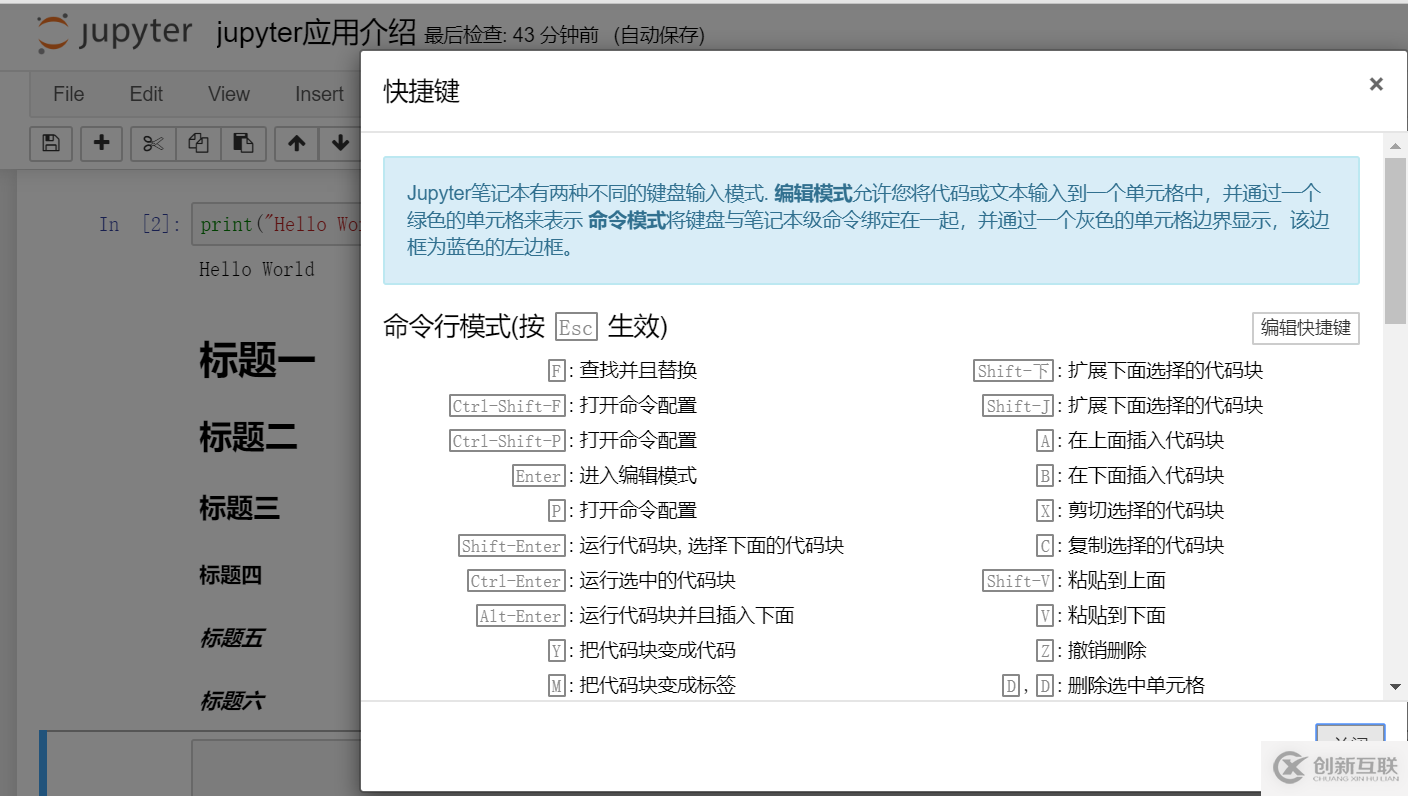Click the bold 编辑模式 text in the info box
1408x796 pixels.
813,193
